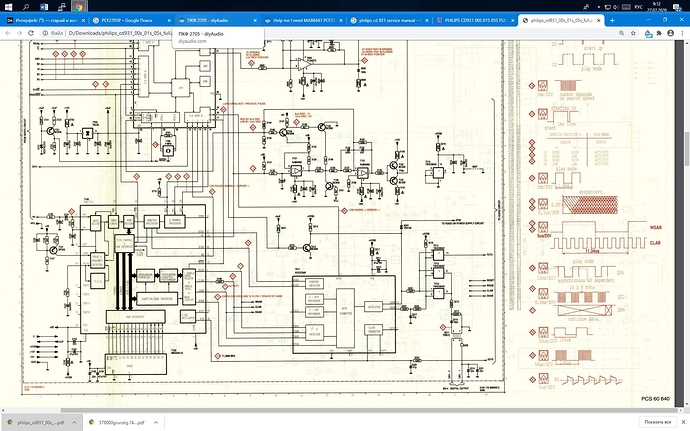Open Word from the Windows taskbar

click(44, 7)
